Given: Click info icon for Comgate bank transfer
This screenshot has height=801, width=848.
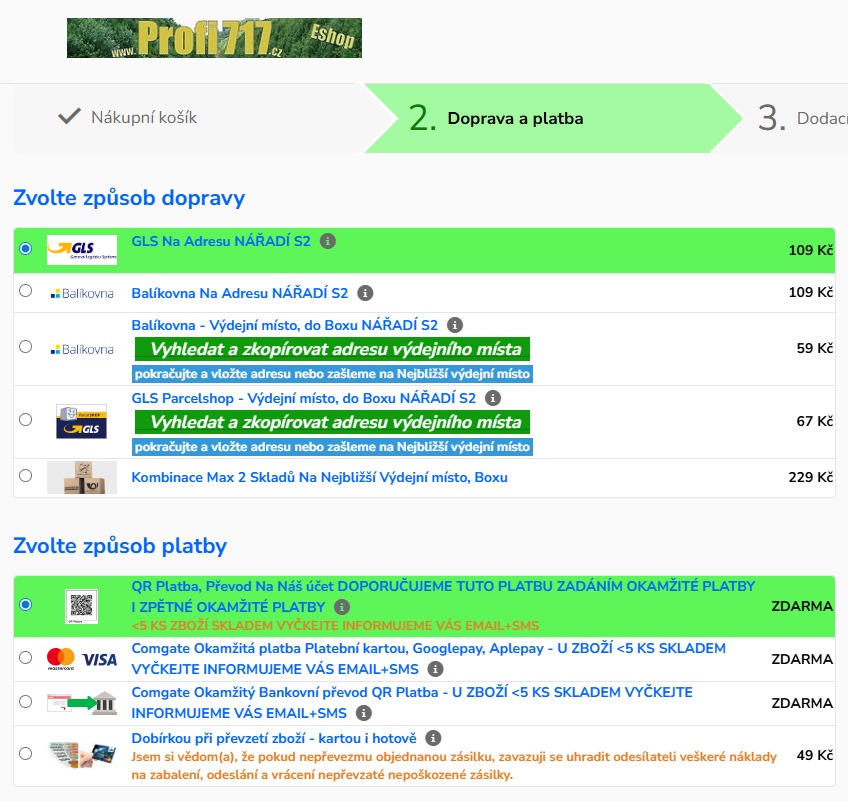Looking at the screenshot, I should [x=364, y=713].
